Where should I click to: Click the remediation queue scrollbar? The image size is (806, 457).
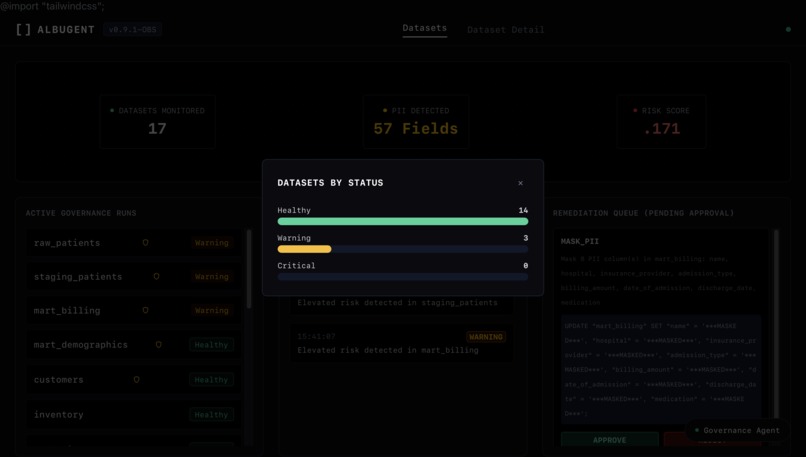[776, 324]
